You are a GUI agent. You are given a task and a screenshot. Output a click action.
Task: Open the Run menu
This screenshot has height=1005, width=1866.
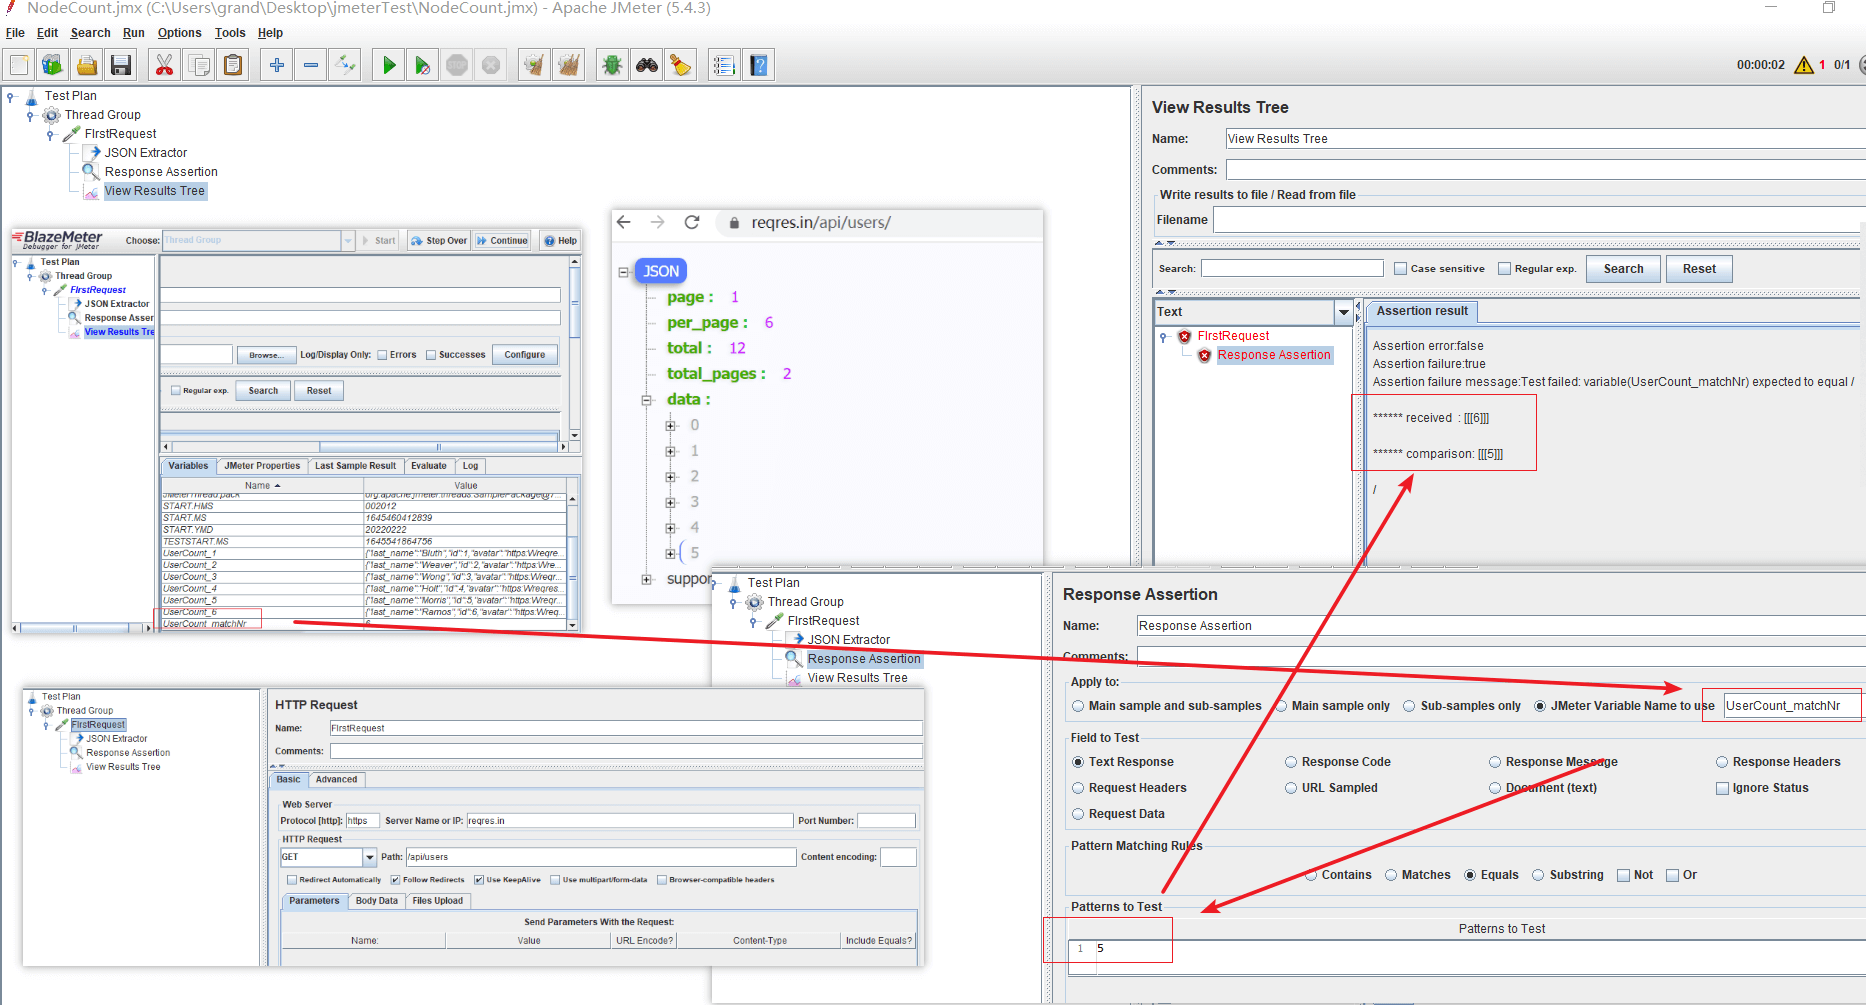pyautogui.click(x=134, y=33)
